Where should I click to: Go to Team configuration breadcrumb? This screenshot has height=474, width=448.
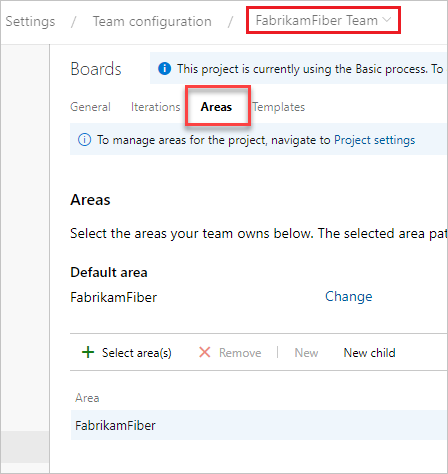pos(152,21)
